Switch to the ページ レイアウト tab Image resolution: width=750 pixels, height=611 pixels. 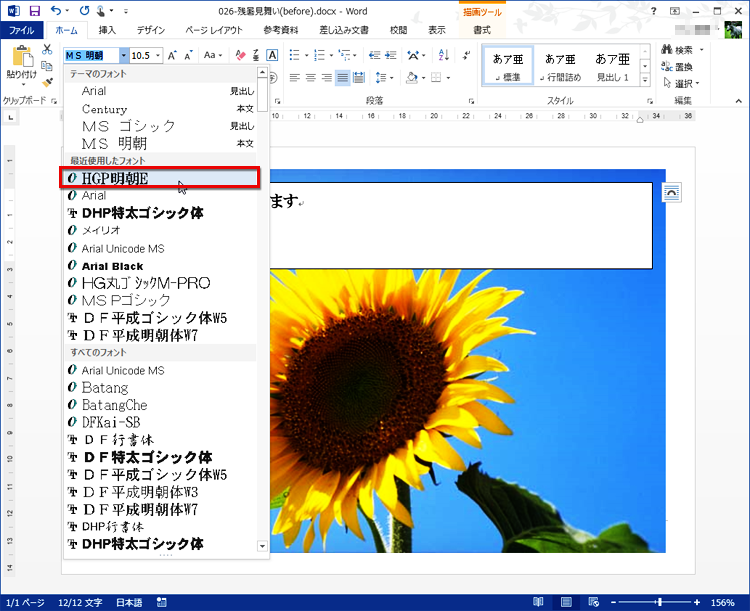point(214,30)
